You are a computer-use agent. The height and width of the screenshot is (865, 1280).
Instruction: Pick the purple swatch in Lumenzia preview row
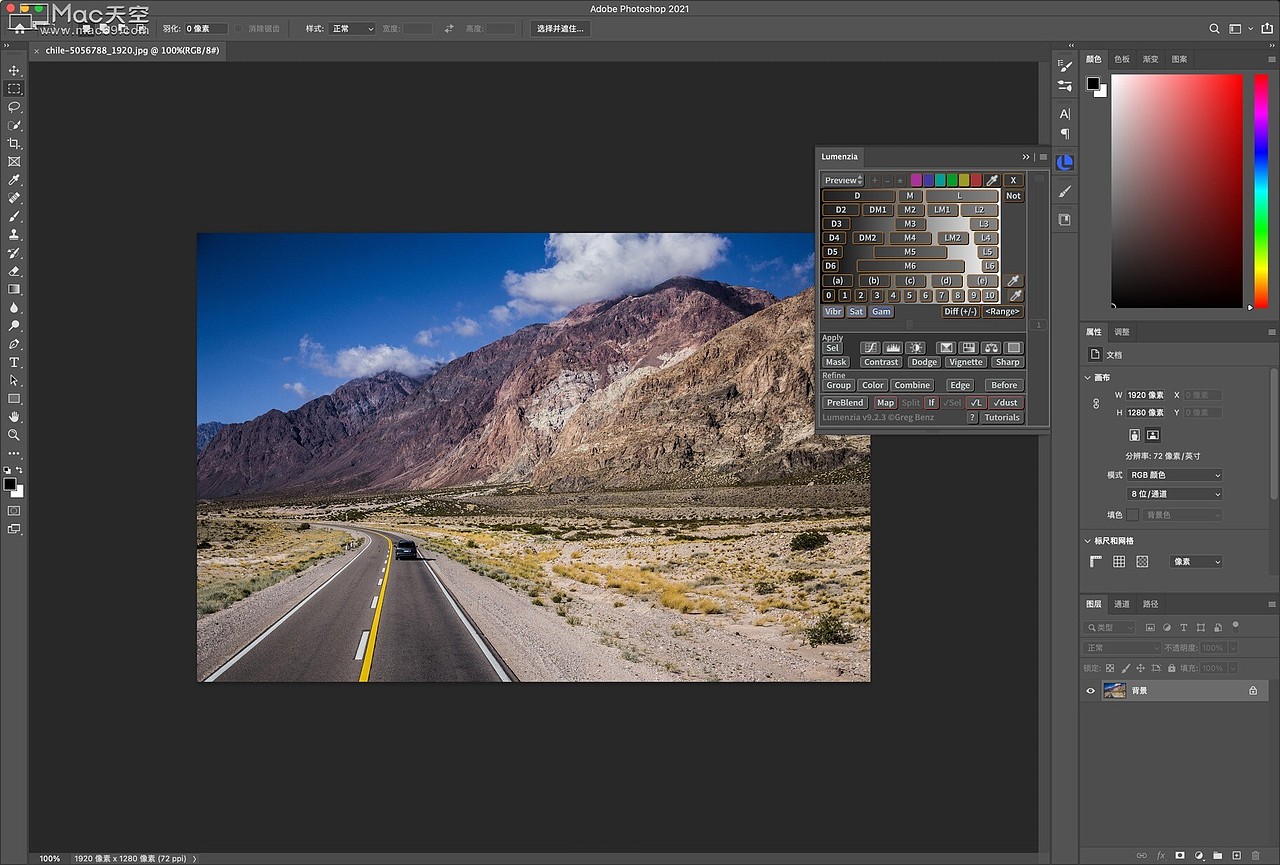(x=916, y=180)
